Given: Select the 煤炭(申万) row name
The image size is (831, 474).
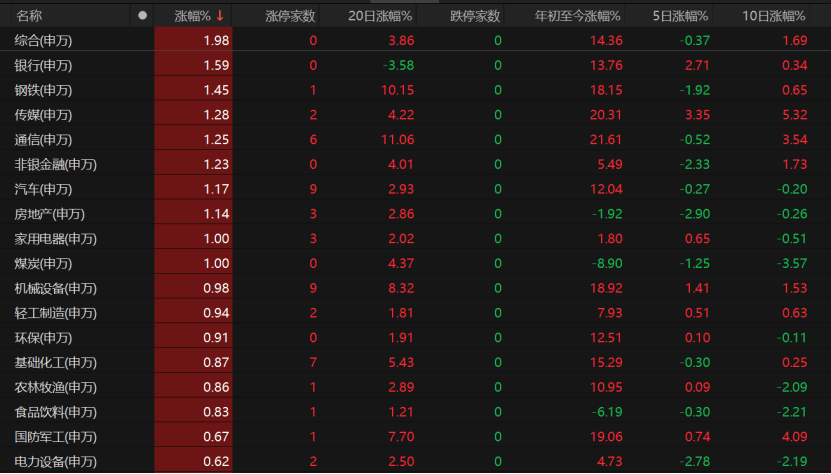Looking at the screenshot, I should tap(43, 264).
